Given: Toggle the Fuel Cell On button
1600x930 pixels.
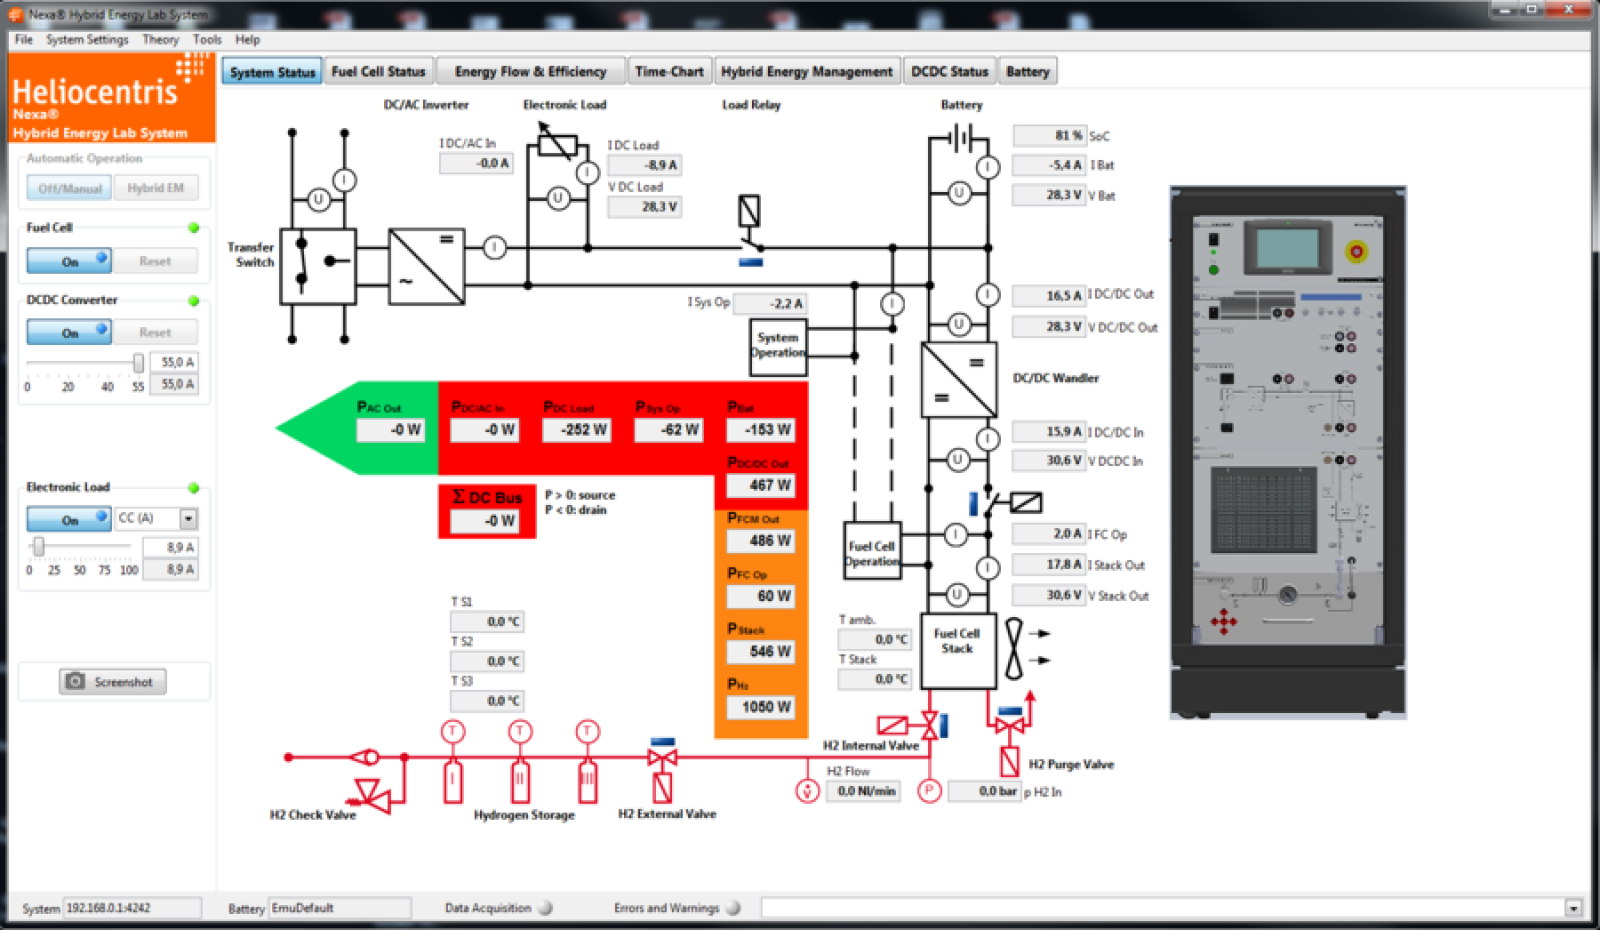Looking at the screenshot, I should [x=69, y=261].
